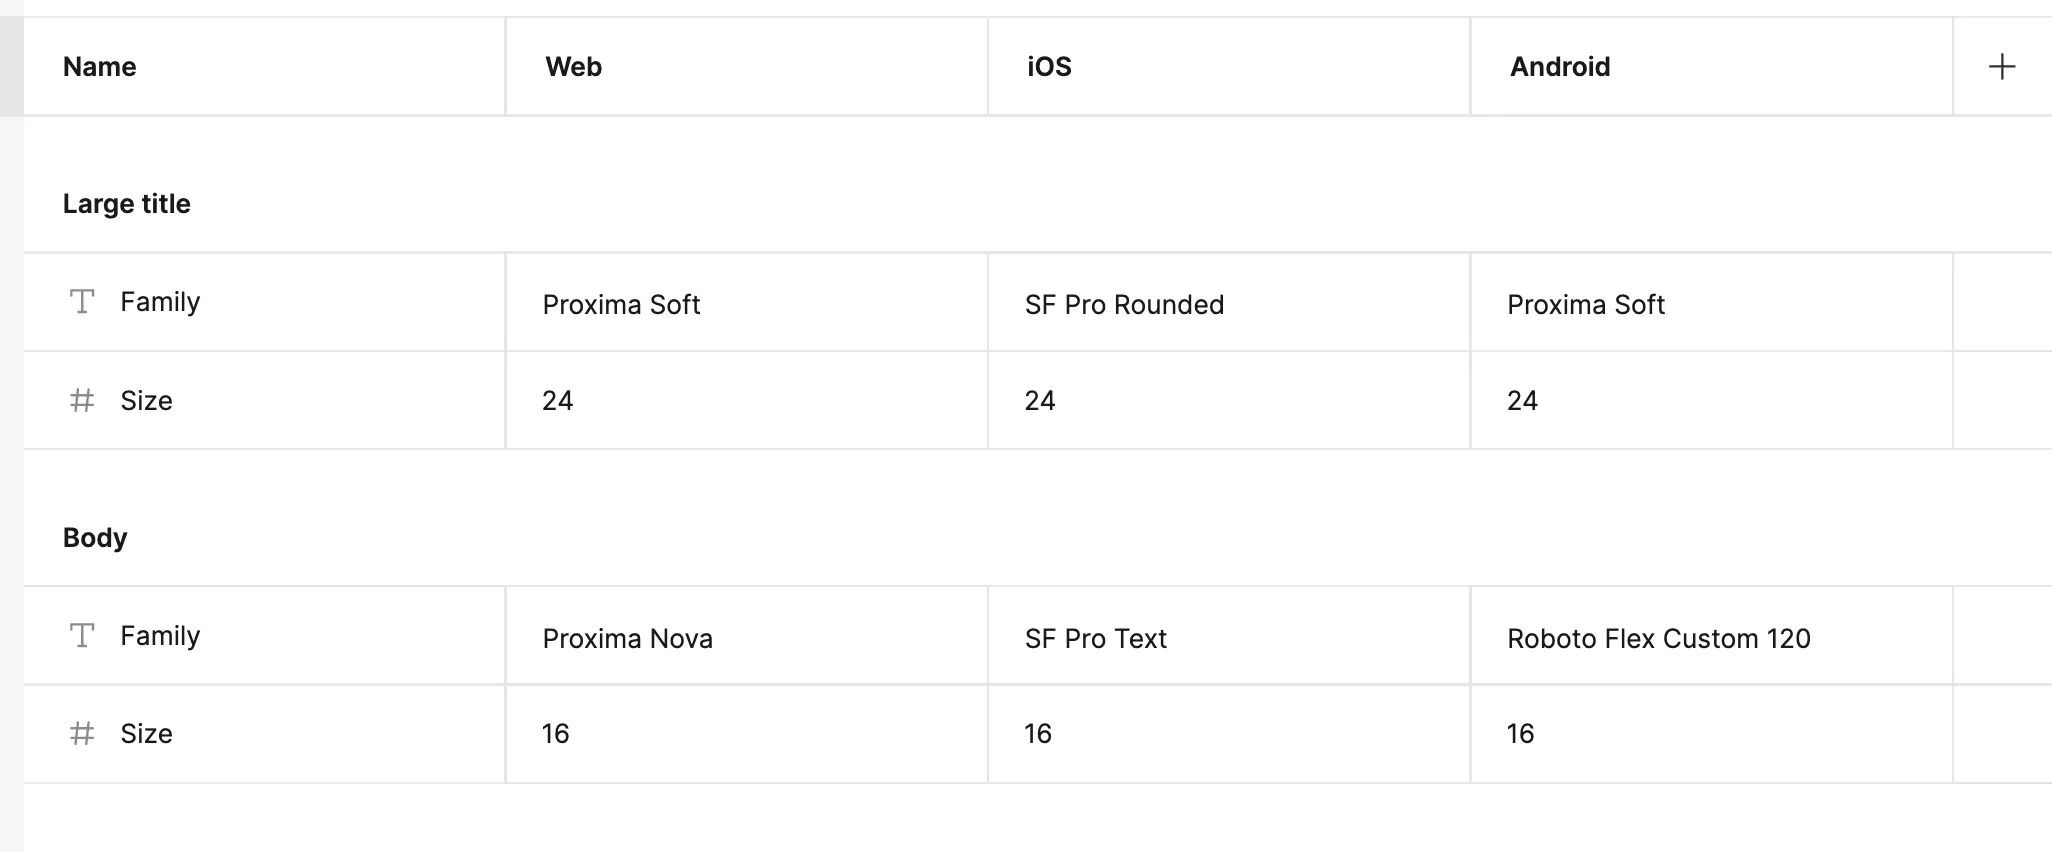Screen dimensions: 2052x852
Task: Edit Android Body size 16
Action: click(1711, 734)
